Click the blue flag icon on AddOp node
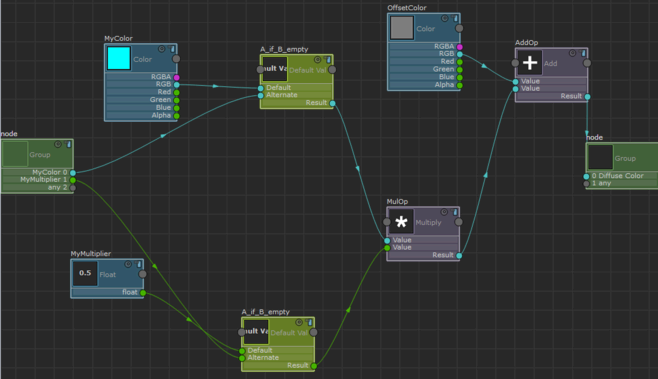 coord(583,53)
